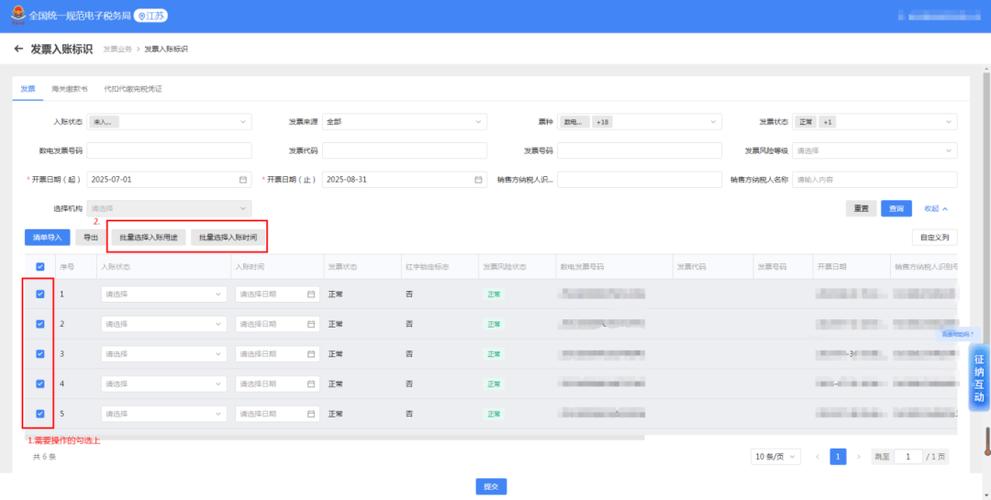Switch to the 海关缴款书 tab

70,89
